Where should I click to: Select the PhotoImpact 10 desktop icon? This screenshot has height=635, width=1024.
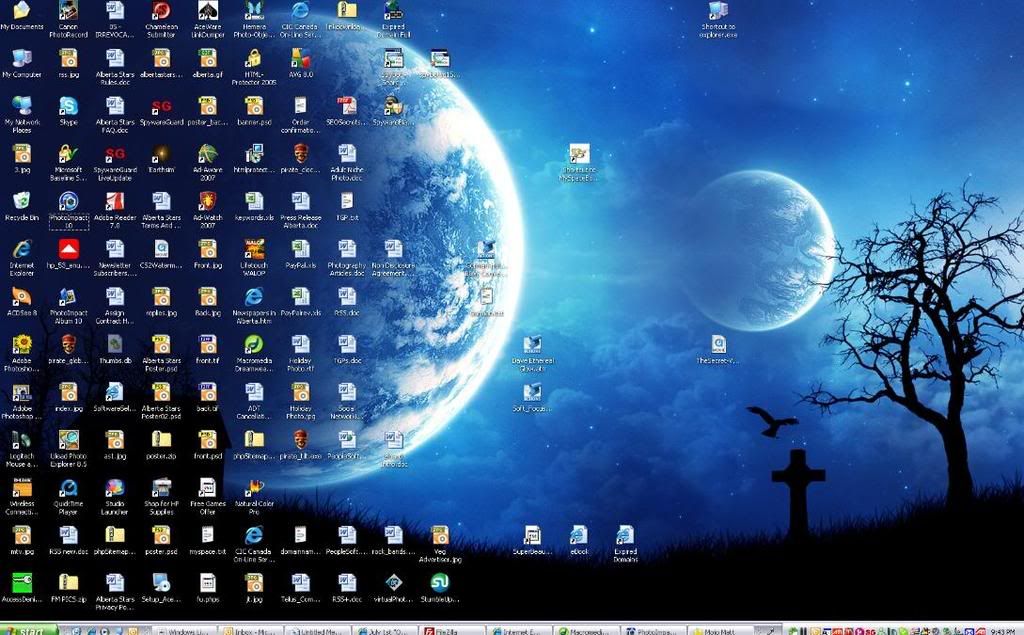pos(68,202)
